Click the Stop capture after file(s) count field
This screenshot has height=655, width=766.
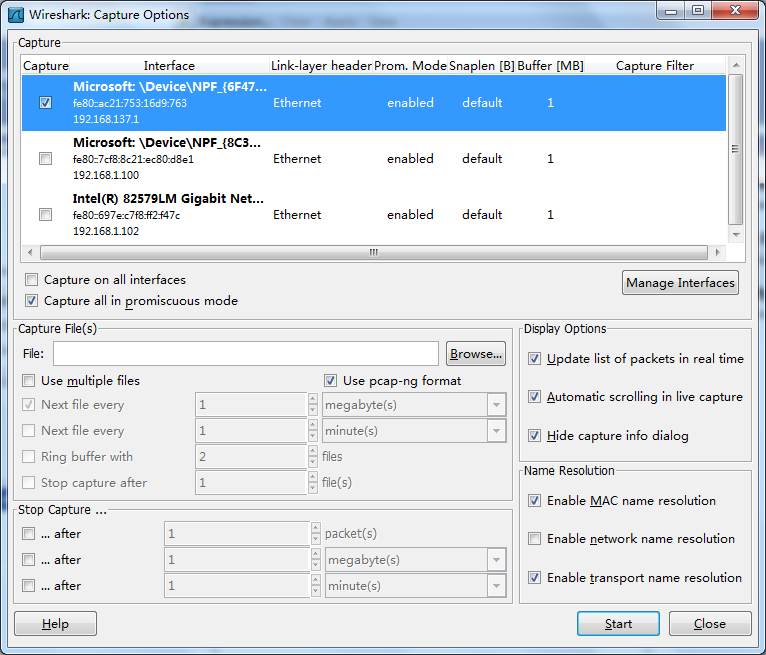point(252,483)
